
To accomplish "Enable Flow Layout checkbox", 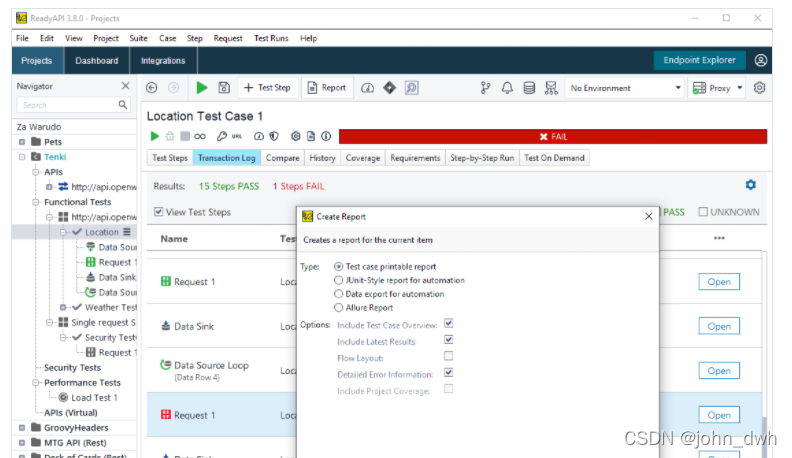I will point(449,356).
